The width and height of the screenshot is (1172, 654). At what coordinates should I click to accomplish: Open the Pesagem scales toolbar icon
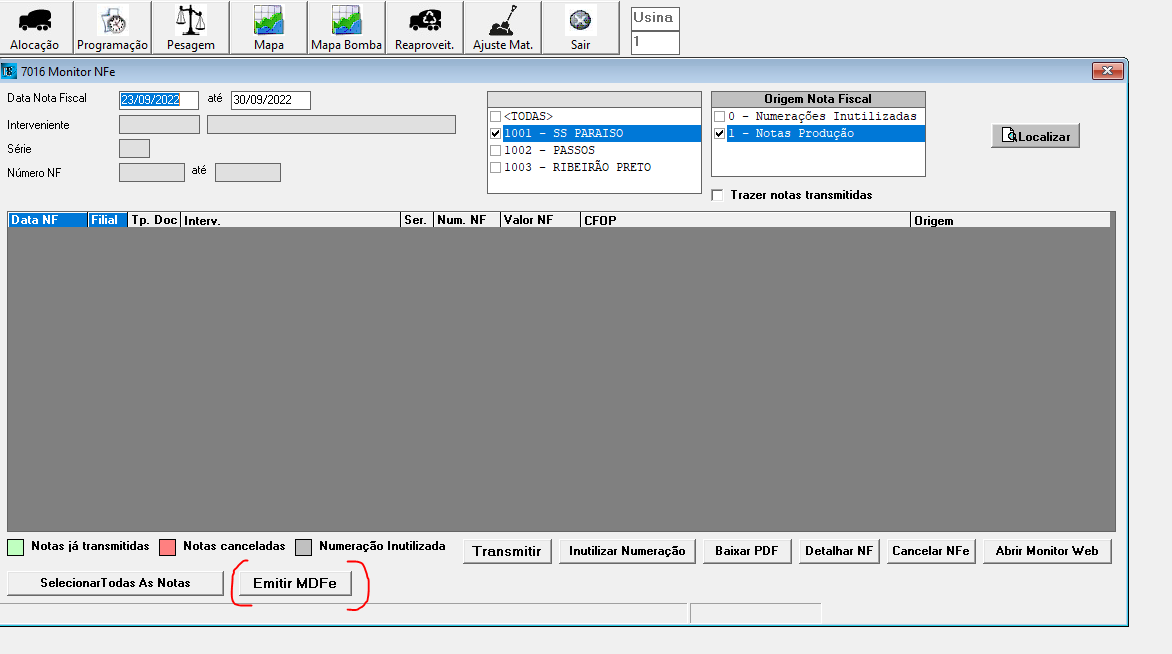click(x=191, y=27)
